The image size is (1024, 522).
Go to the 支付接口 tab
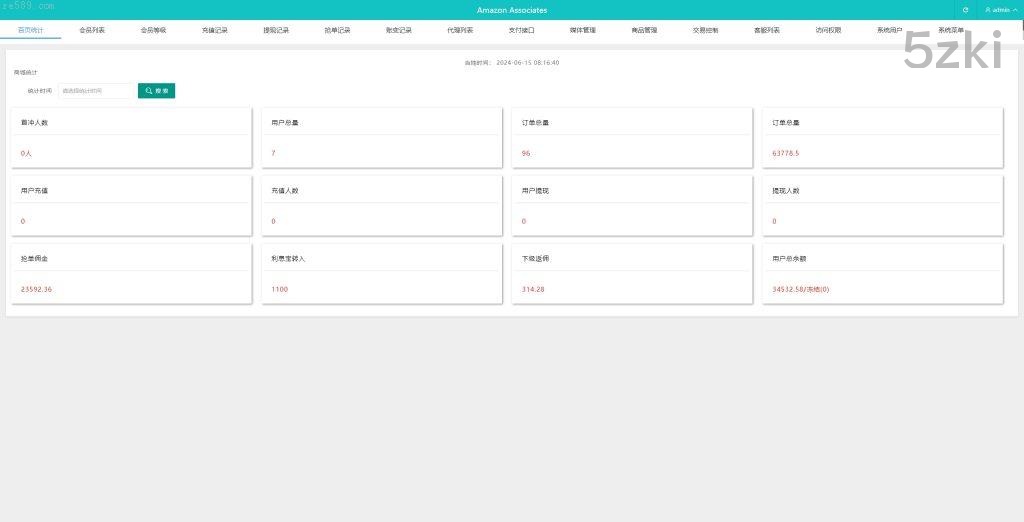coord(521,31)
